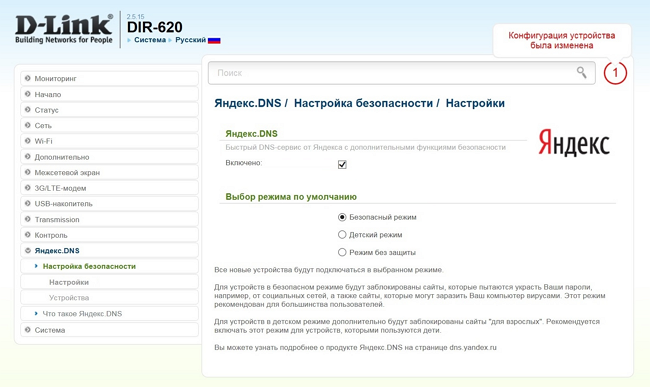Image resolution: width=650 pixels, height=387 pixels.
Task: Open the USB-накопитель menu section
Action: click(109, 203)
